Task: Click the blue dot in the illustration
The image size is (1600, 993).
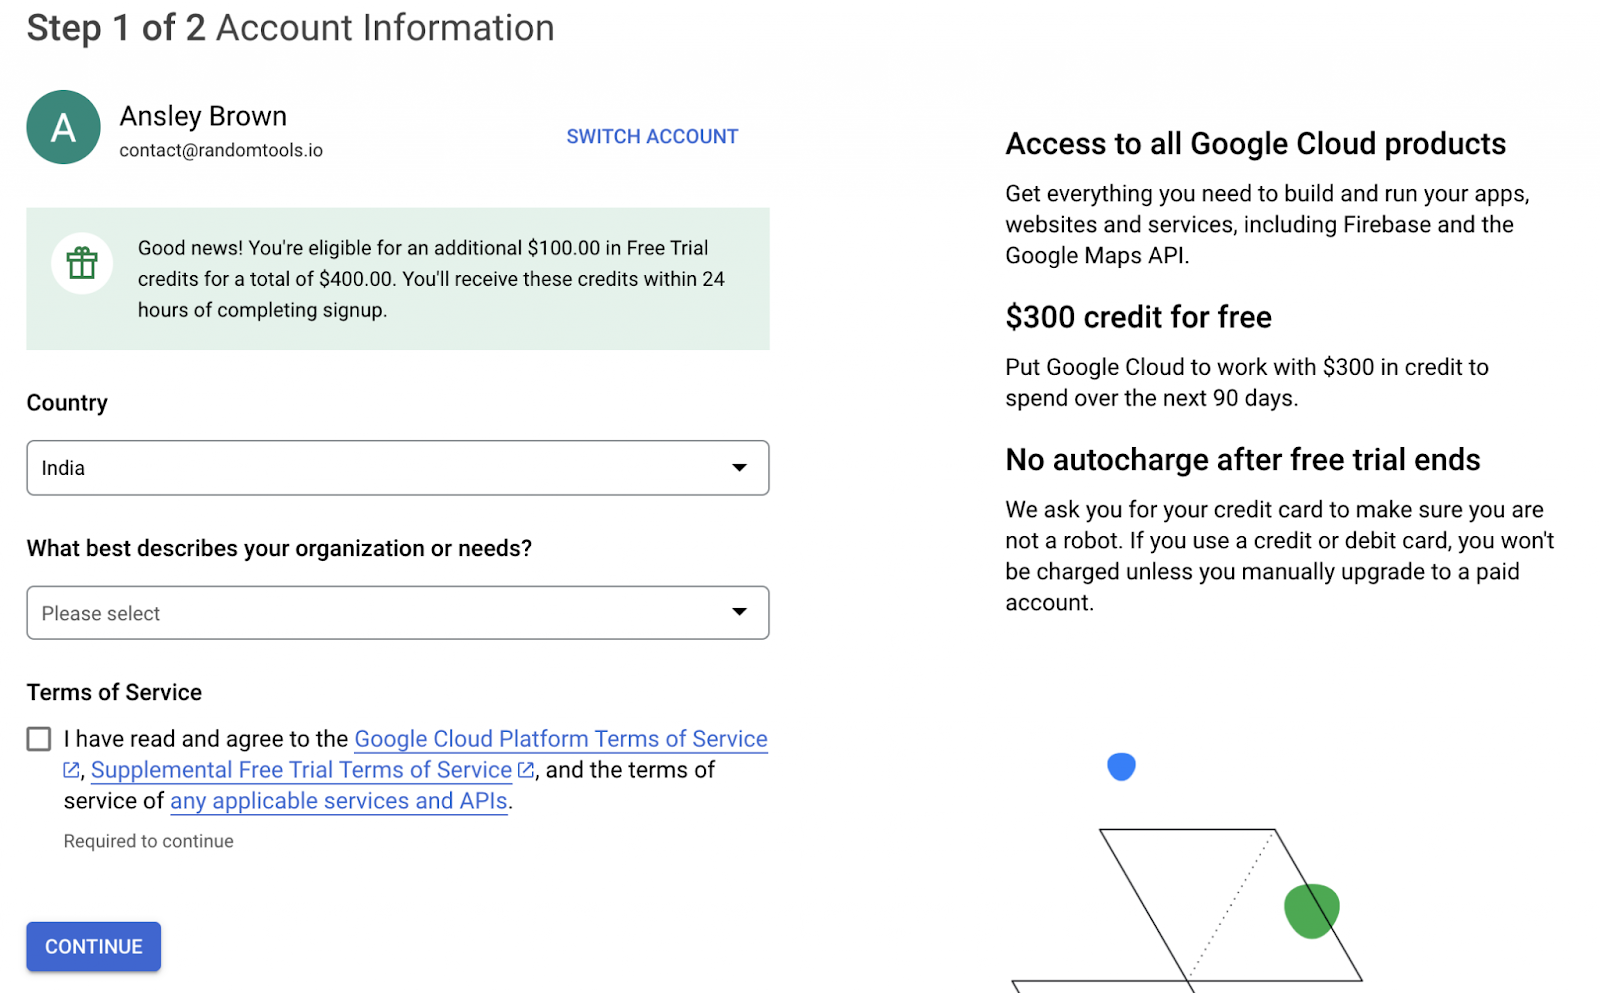Action: tap(1121, 767)
